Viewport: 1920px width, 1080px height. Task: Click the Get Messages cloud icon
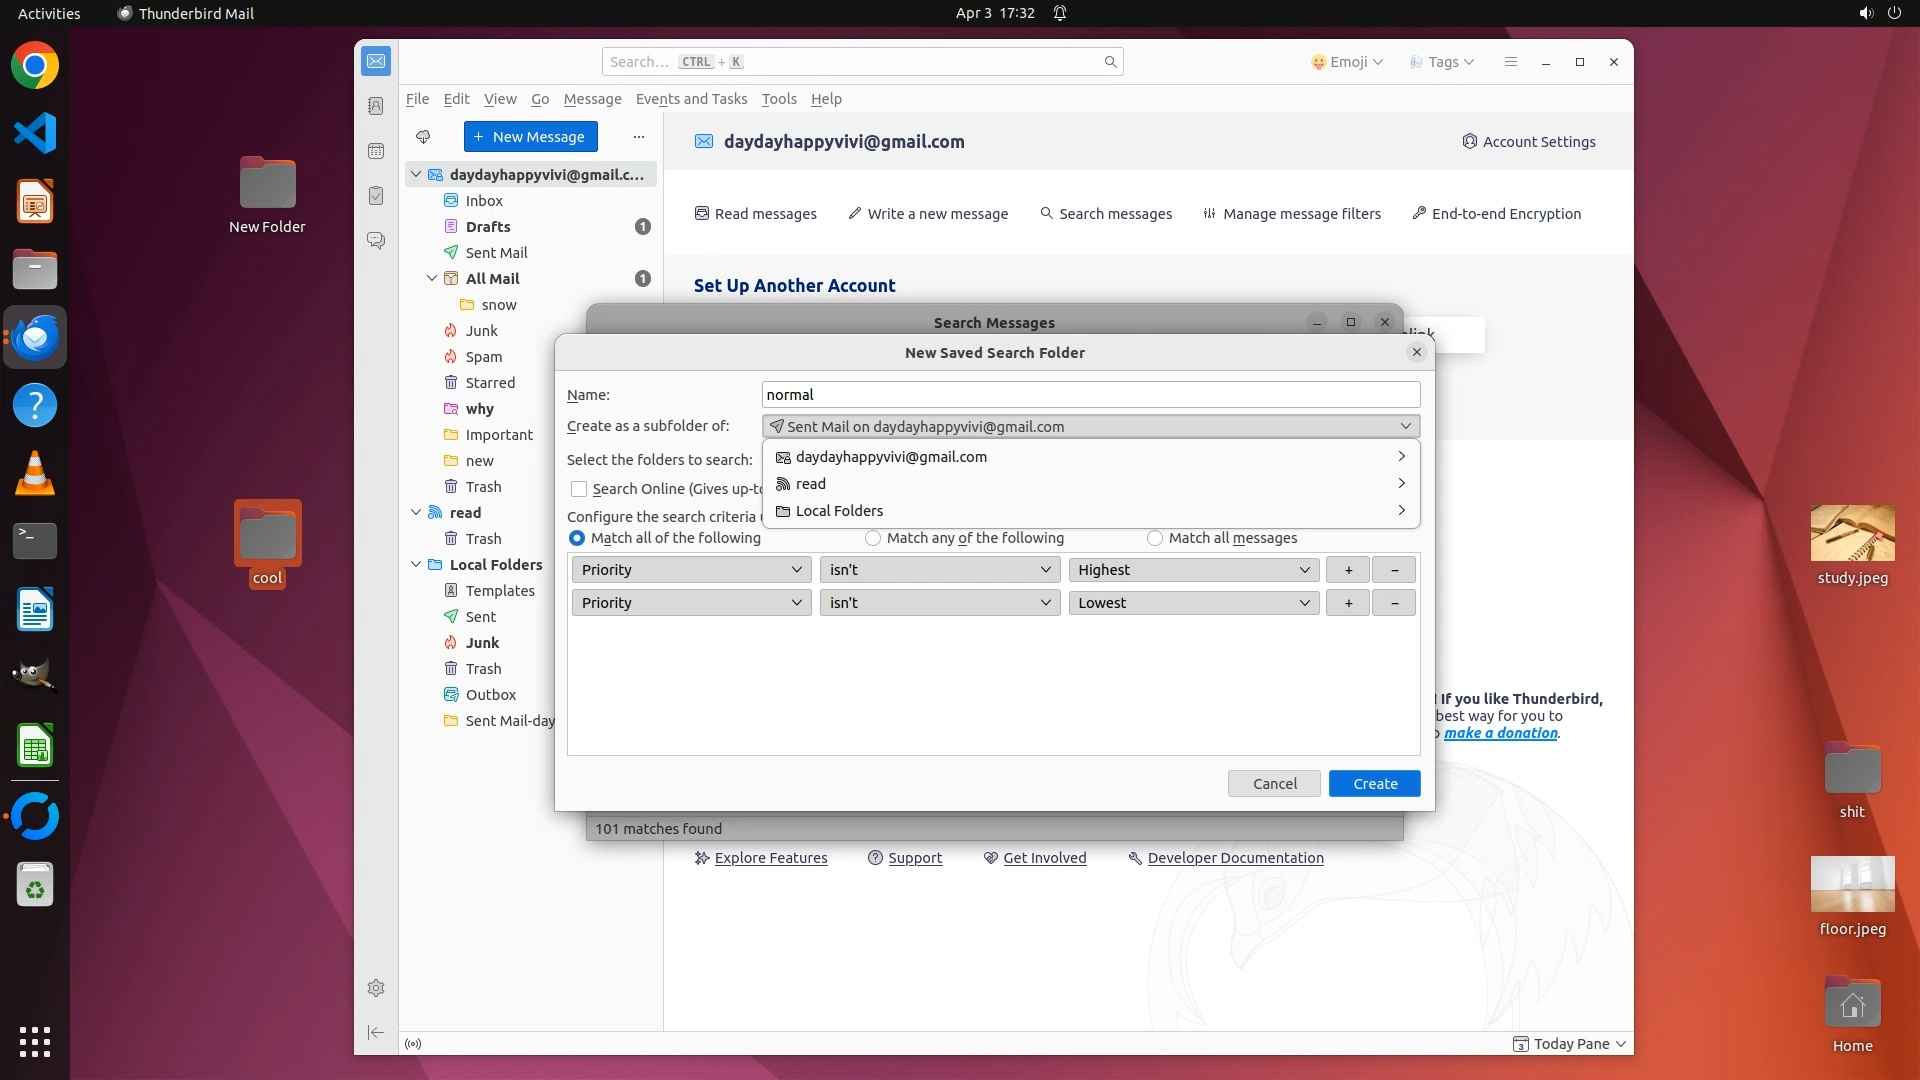click(423, 137)
